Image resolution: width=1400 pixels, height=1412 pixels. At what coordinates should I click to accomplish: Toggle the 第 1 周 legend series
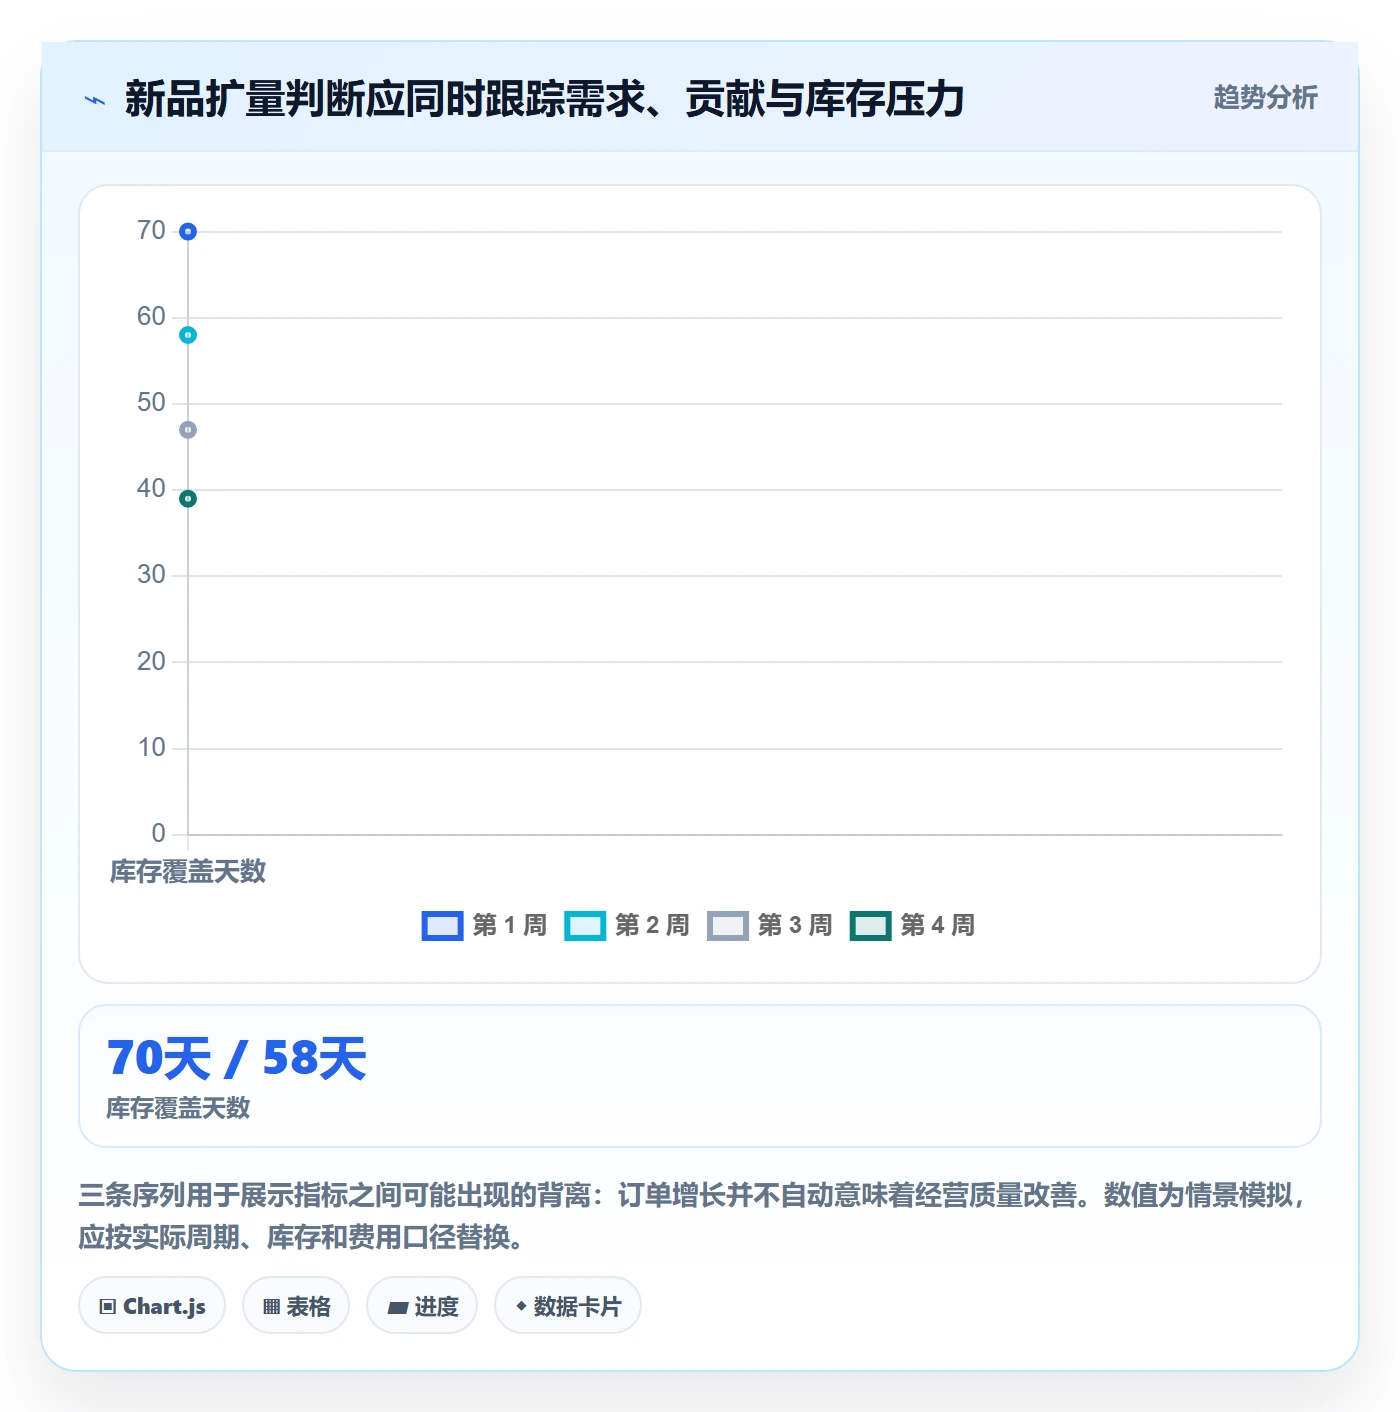click(485, 925)
